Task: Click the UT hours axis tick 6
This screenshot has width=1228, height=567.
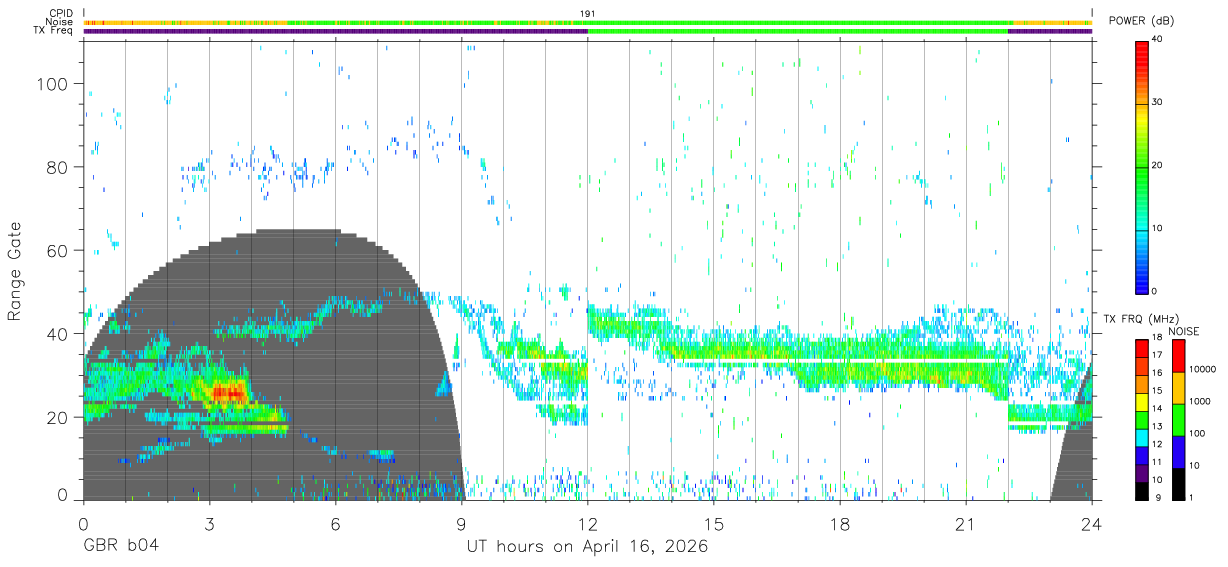Action: coord(335,524)
